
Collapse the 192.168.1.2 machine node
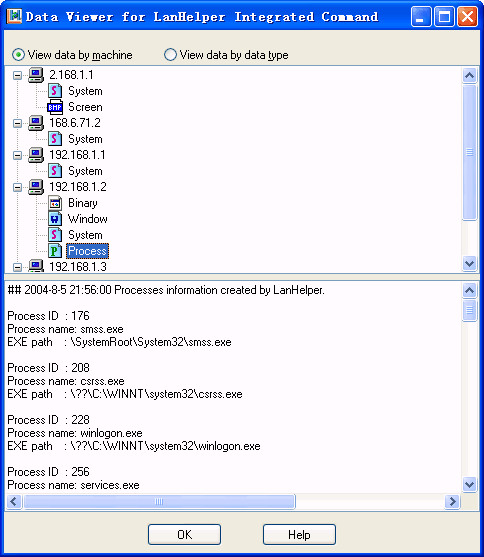[x=17, y=187]
